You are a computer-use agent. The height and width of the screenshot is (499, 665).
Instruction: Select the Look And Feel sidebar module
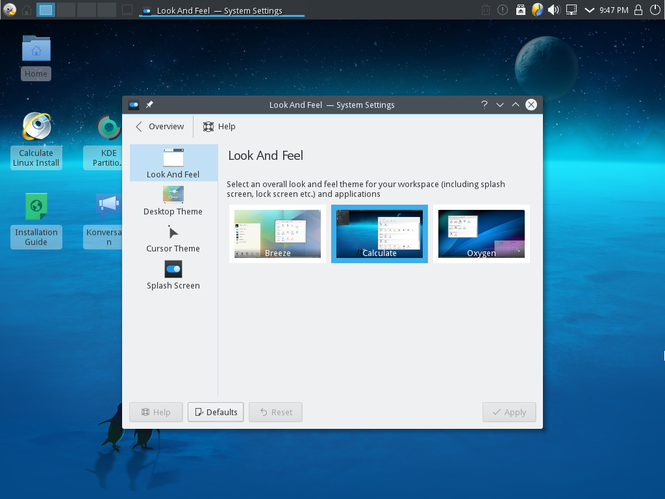click(x=173, y=163)
